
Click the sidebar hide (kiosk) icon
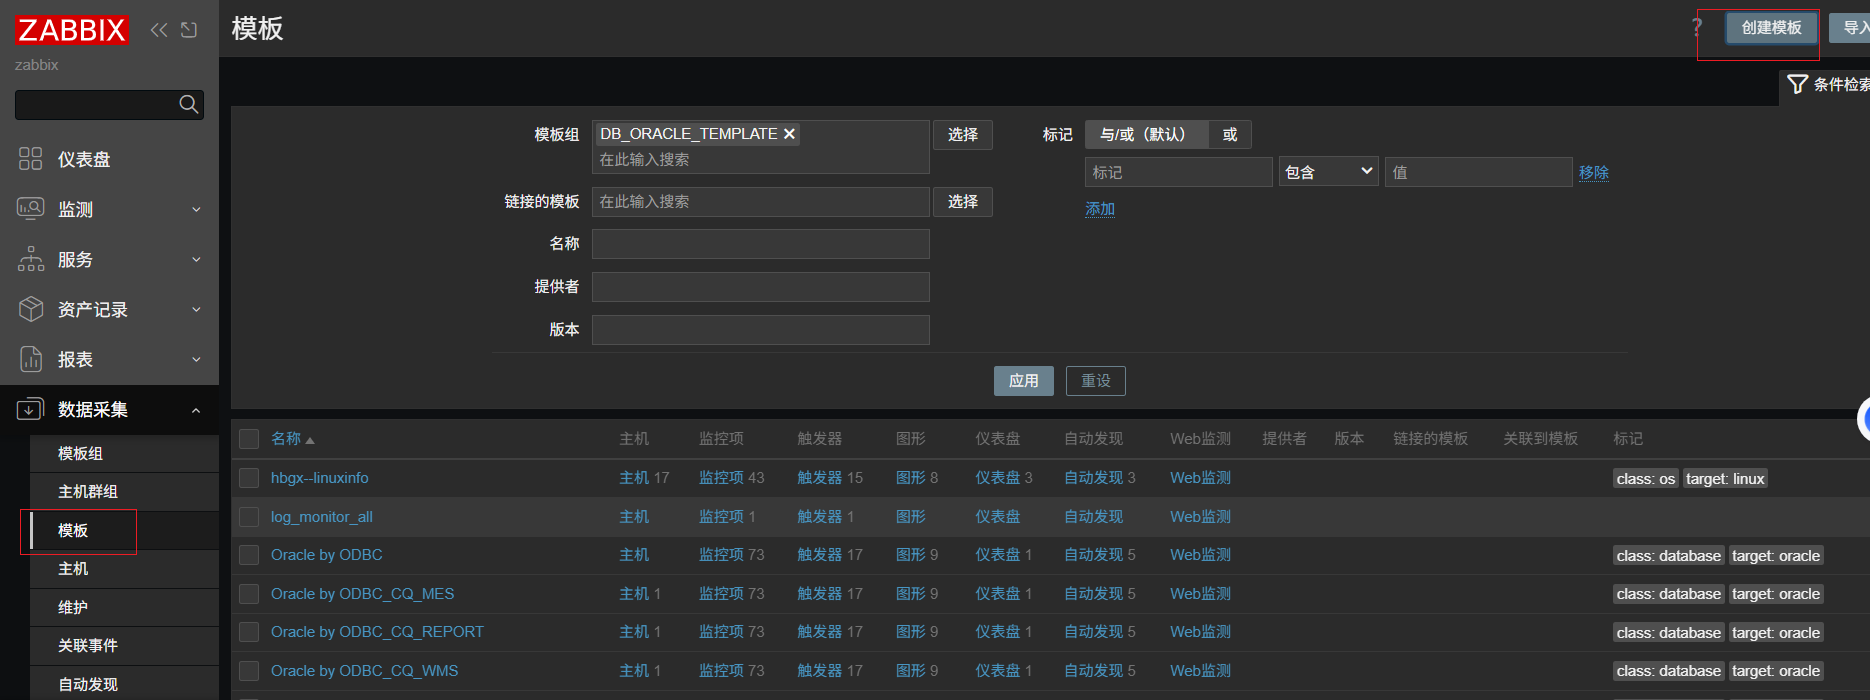189,30
